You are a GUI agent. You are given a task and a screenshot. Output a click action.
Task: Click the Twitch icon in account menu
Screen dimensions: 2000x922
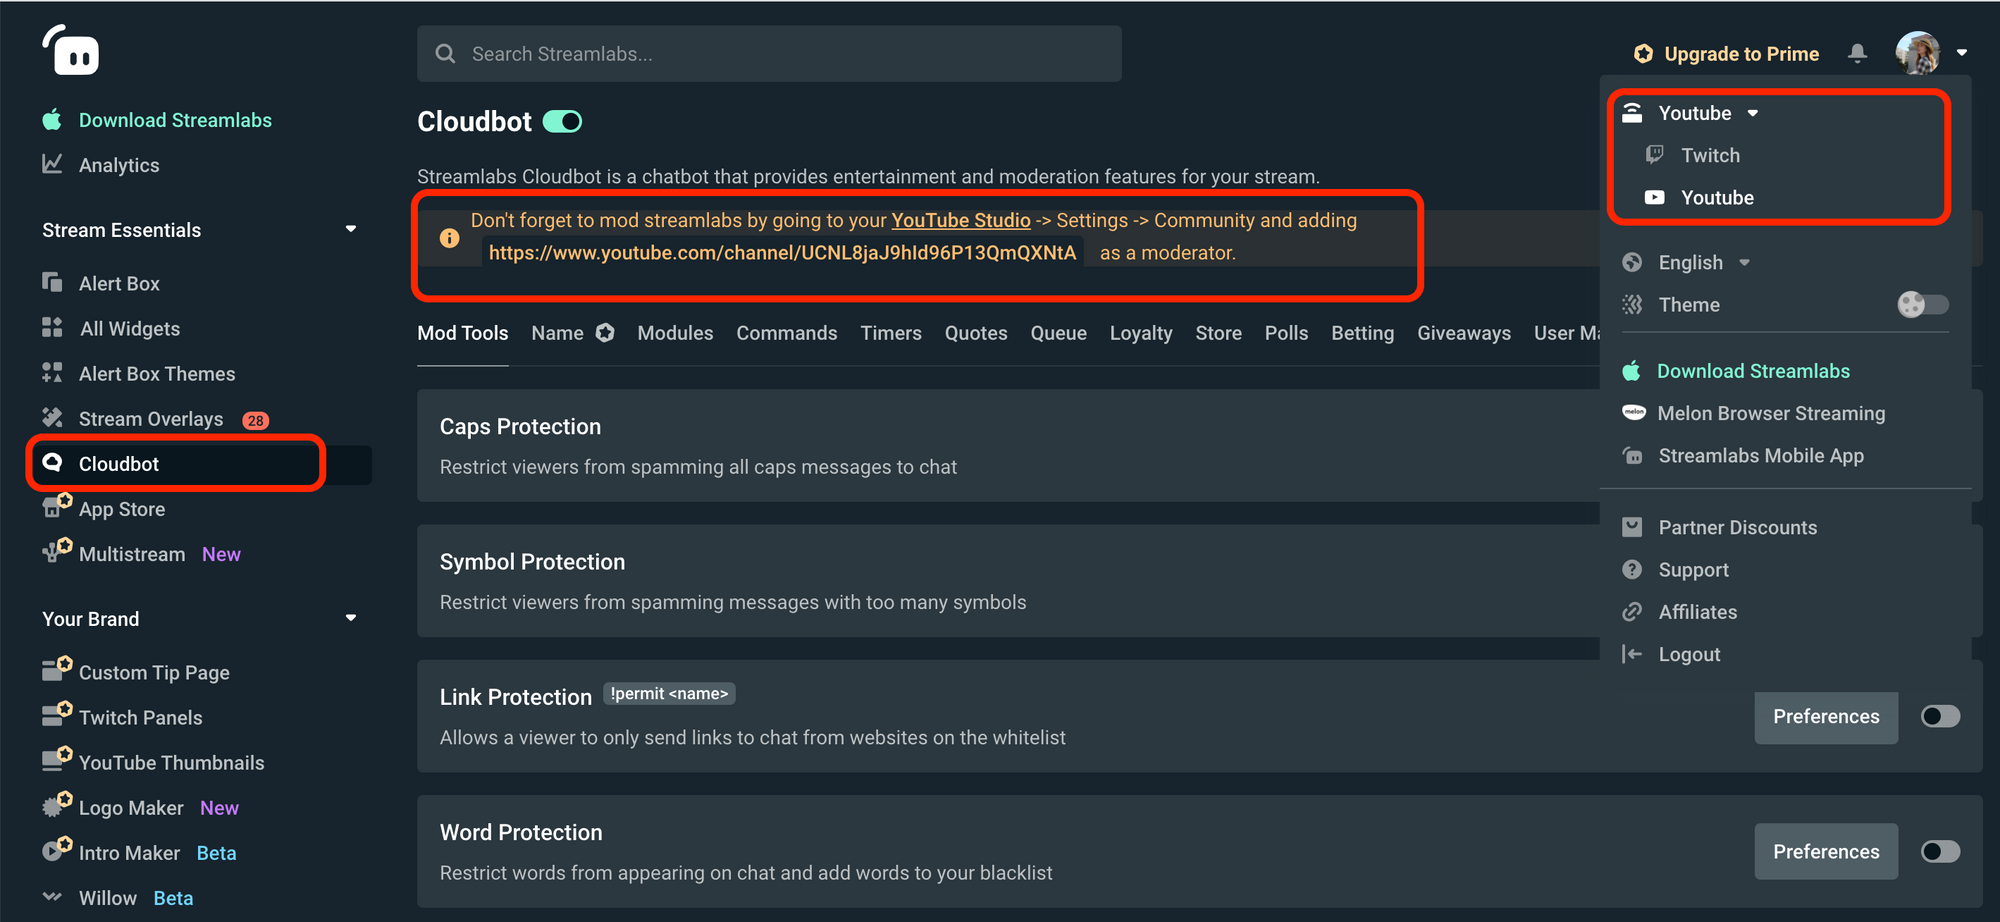pyautogui.click(x=1655, y=154)
